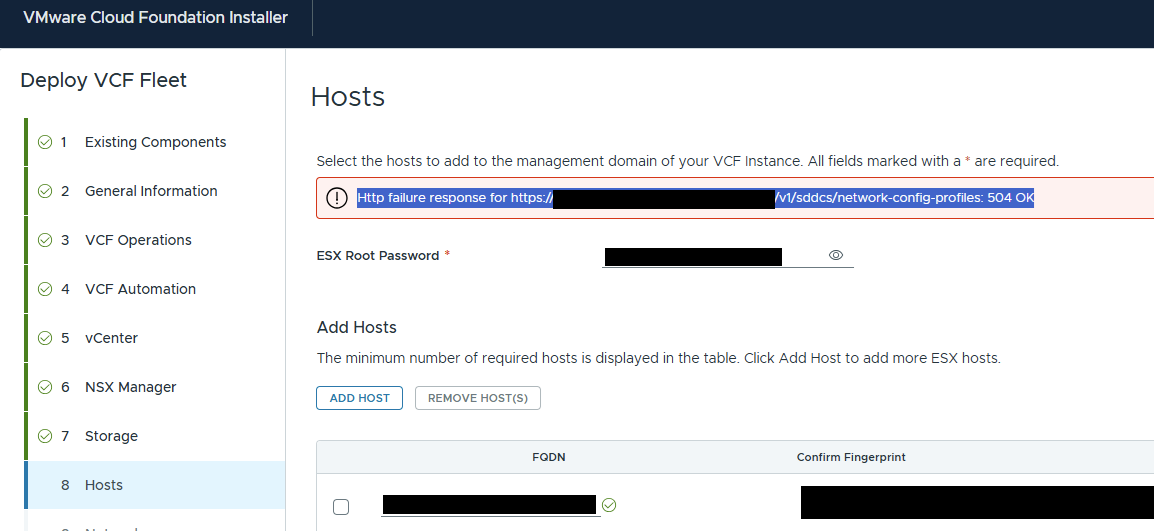Click the error alert exclamation icon
This screenshot has width=1154, height=531.
tap(336, 198)
